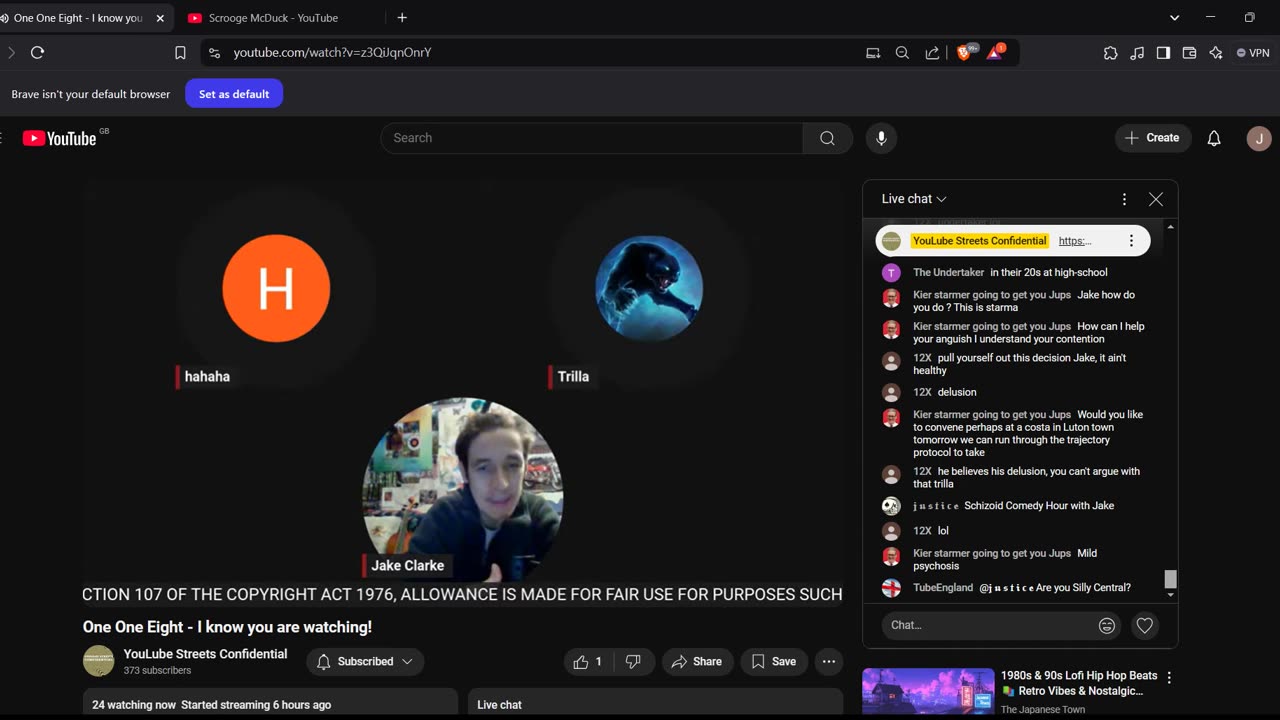Click TubeEngland chat author name

coord(943,588)
